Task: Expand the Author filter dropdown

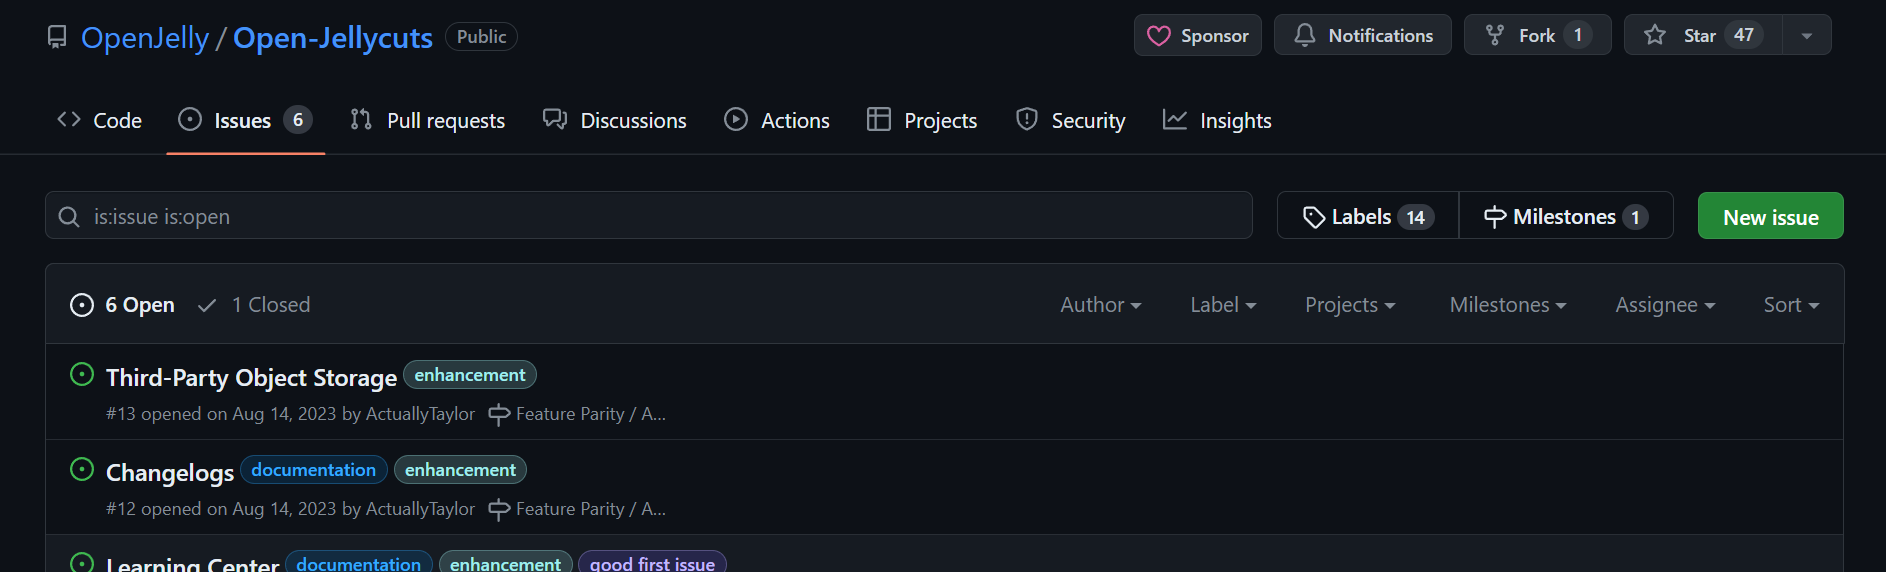Action: point(1100,305)
